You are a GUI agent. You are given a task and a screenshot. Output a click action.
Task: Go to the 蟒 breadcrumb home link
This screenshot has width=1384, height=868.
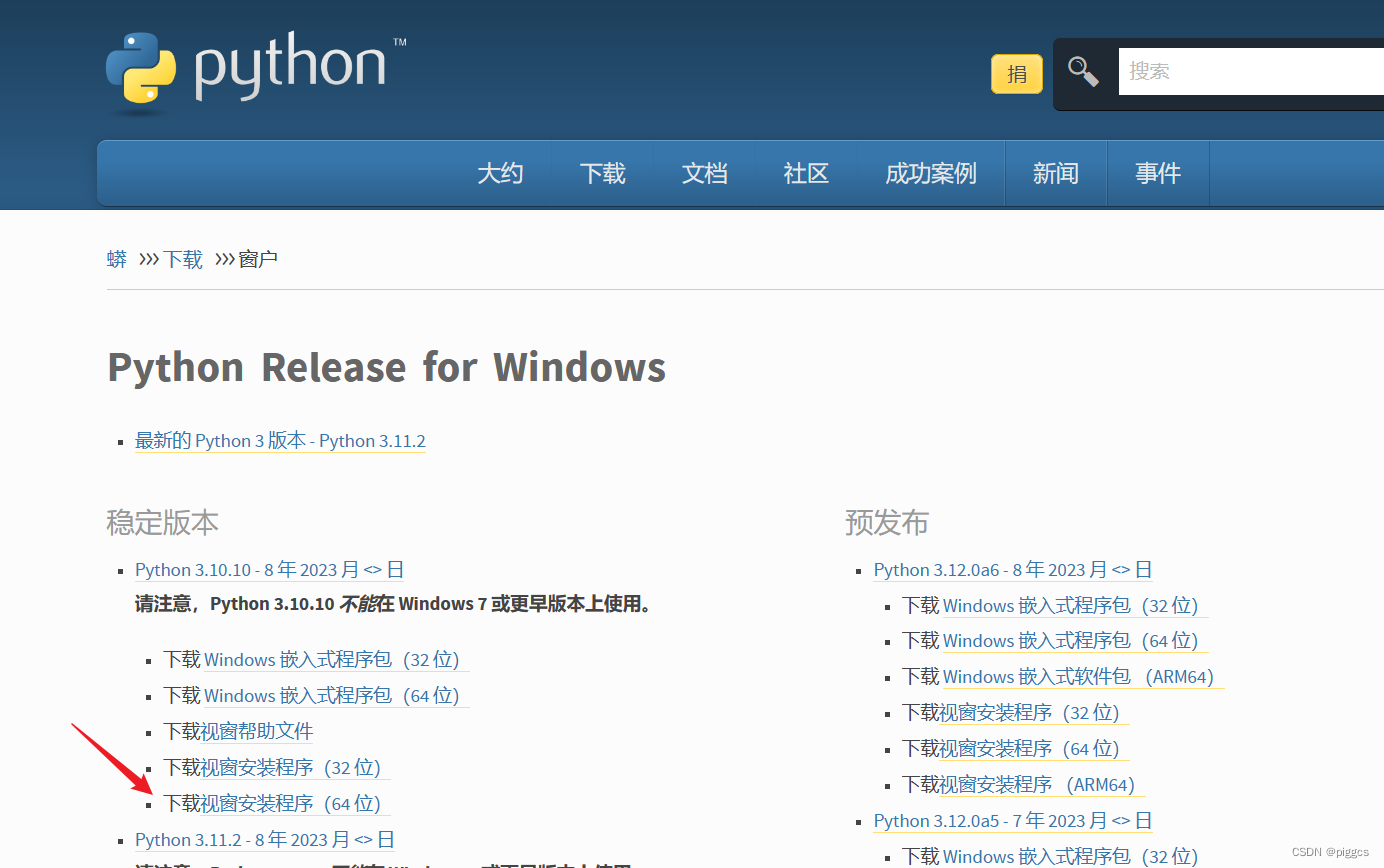pyautogui.click(x=117, y=260)
